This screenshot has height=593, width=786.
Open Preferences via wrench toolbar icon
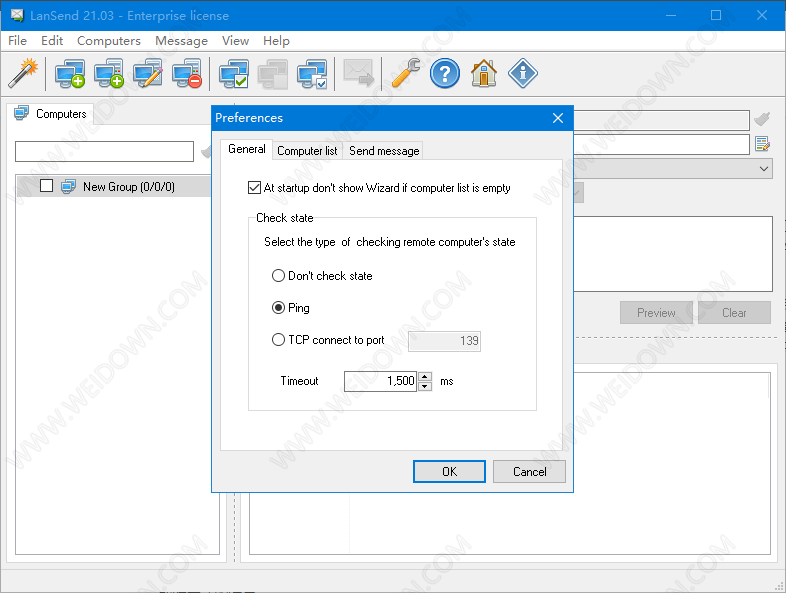pos(405,73)
